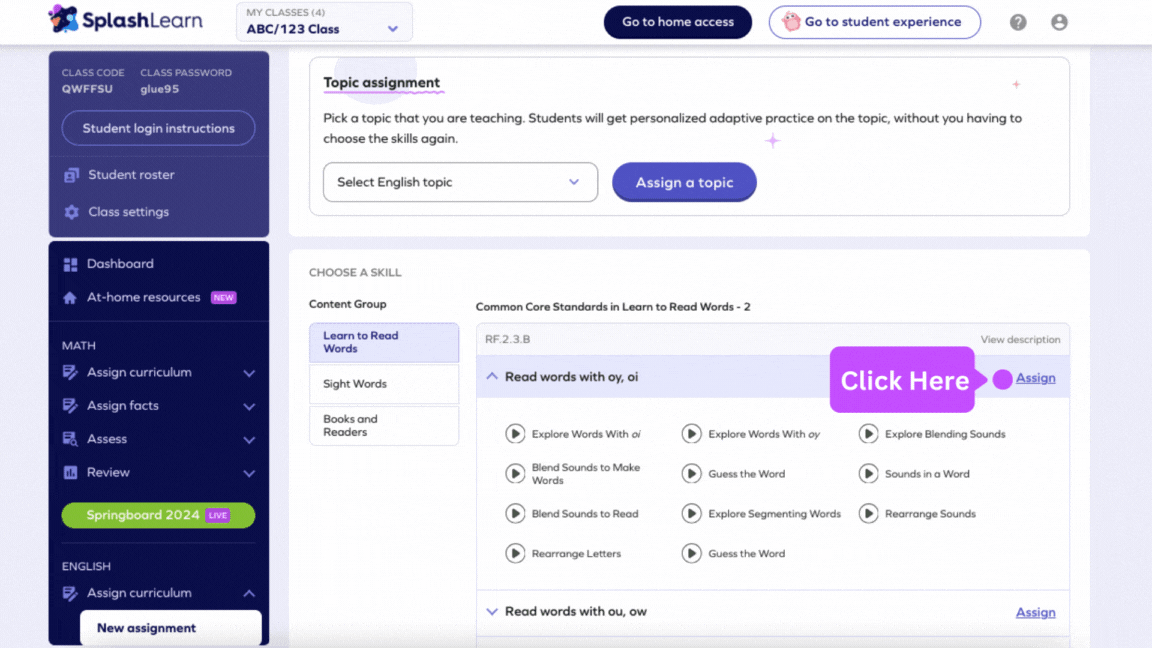
Task: Select the Sight Words content group
Action: click(x=383, y=384)
